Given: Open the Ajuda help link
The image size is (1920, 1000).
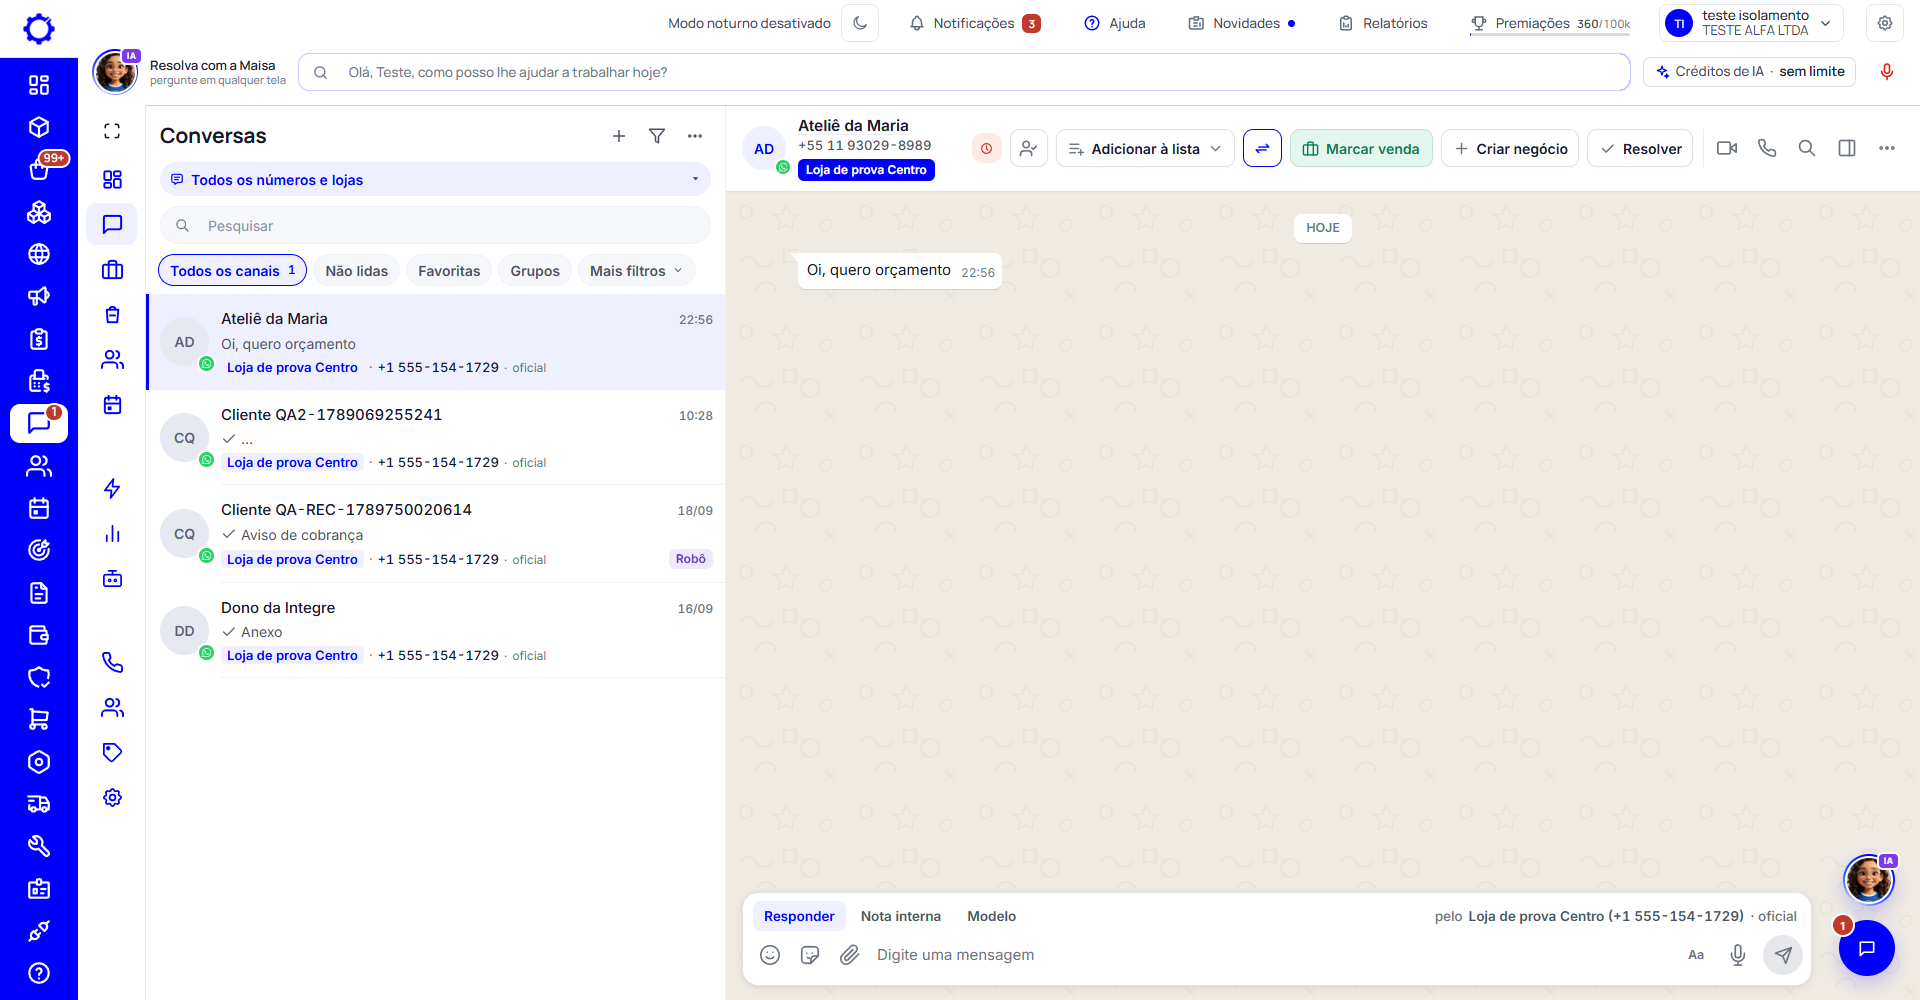Looking at the screenshot, I should [x=1115, y=23].
